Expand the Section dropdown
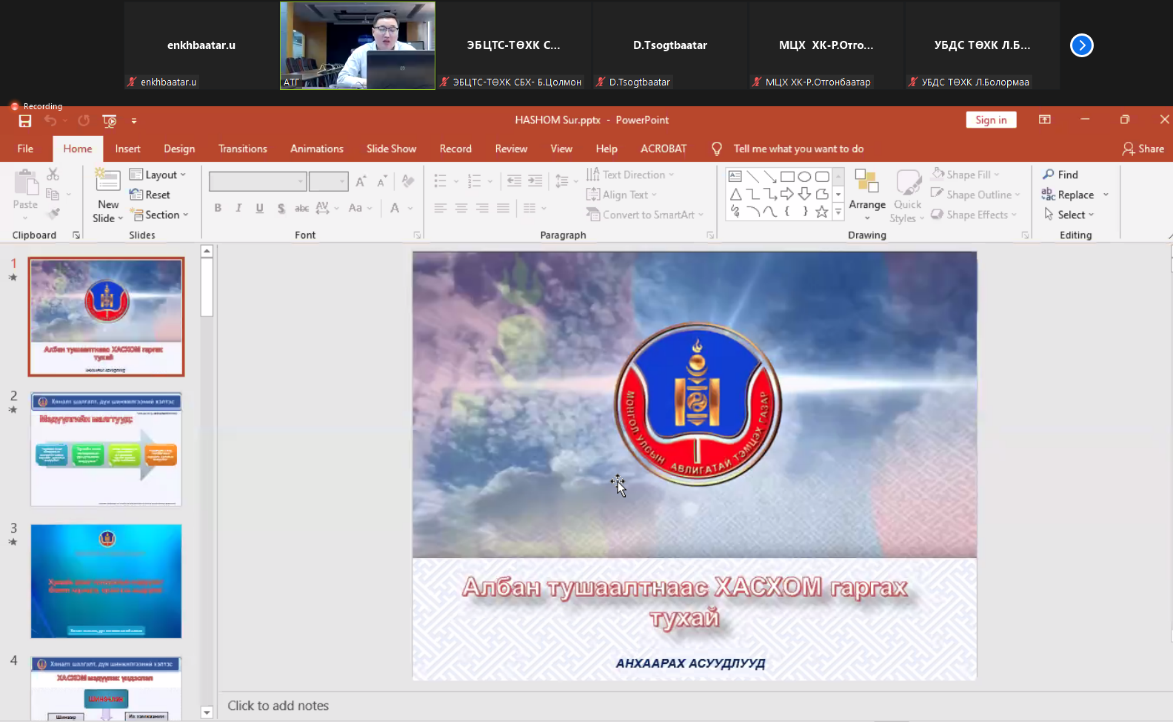Viewport: 1173px width, 722px height. [x=159, y=215]
